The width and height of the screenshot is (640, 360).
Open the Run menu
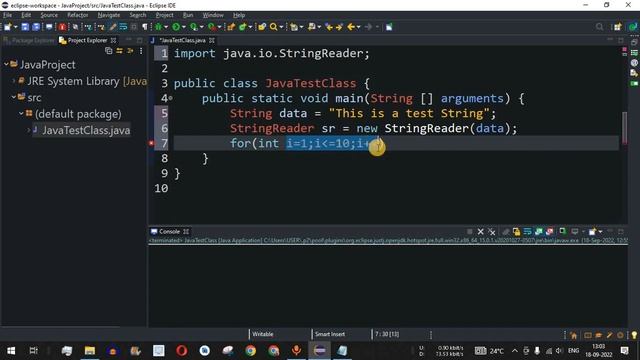coord(188,15)
